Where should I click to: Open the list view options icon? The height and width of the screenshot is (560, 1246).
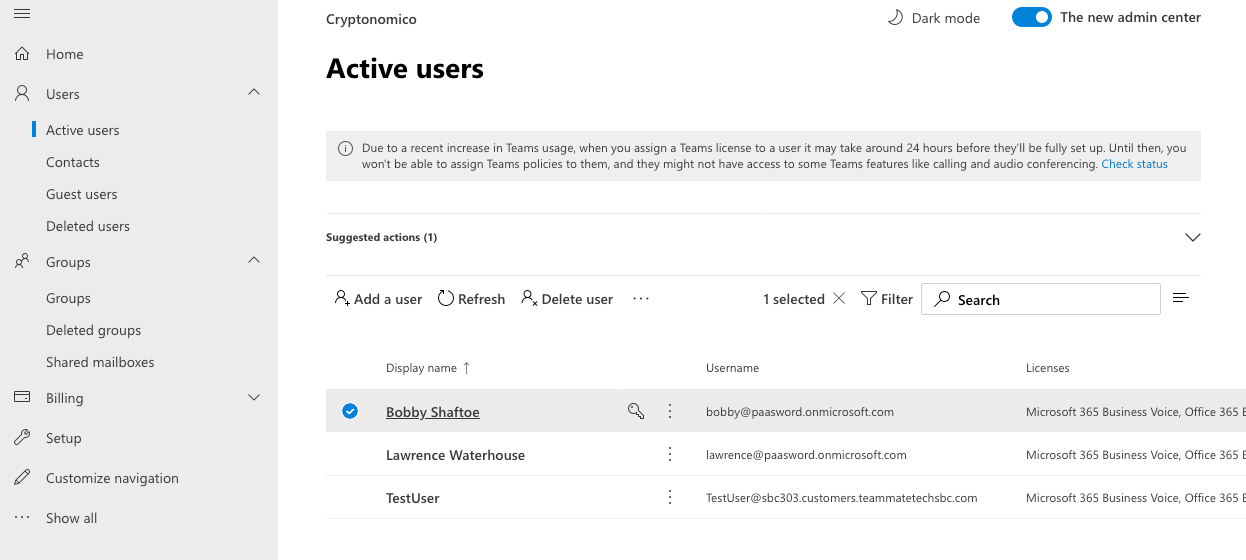click(x=1181, y=298)
